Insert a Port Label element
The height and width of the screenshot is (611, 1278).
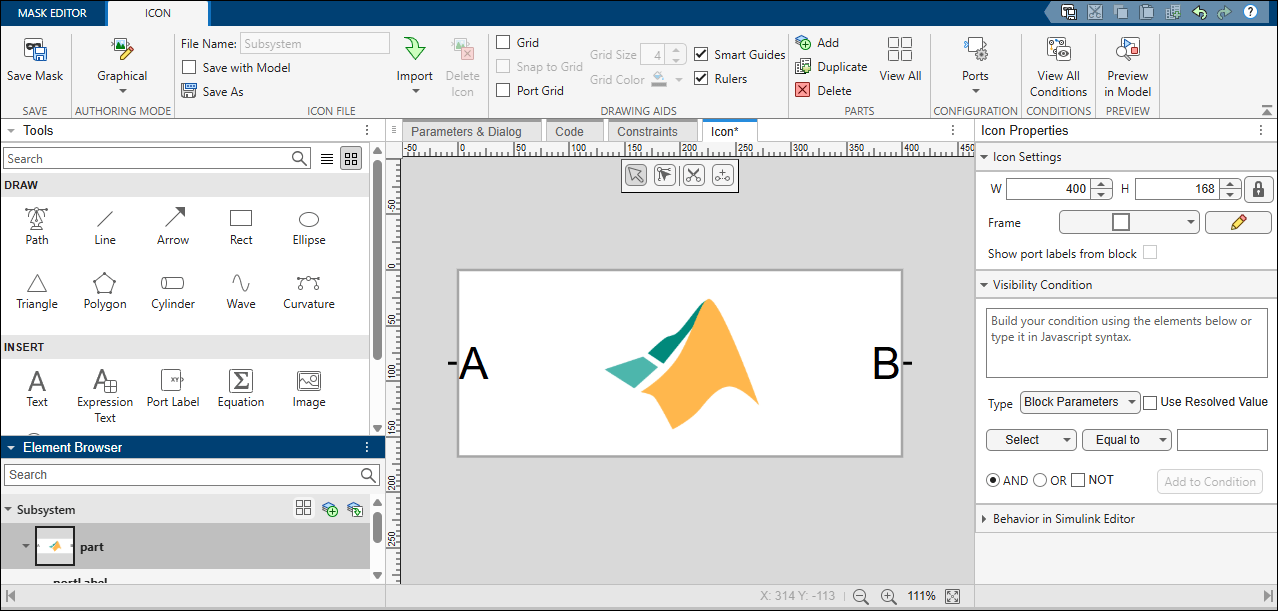[x=173, y=389]
